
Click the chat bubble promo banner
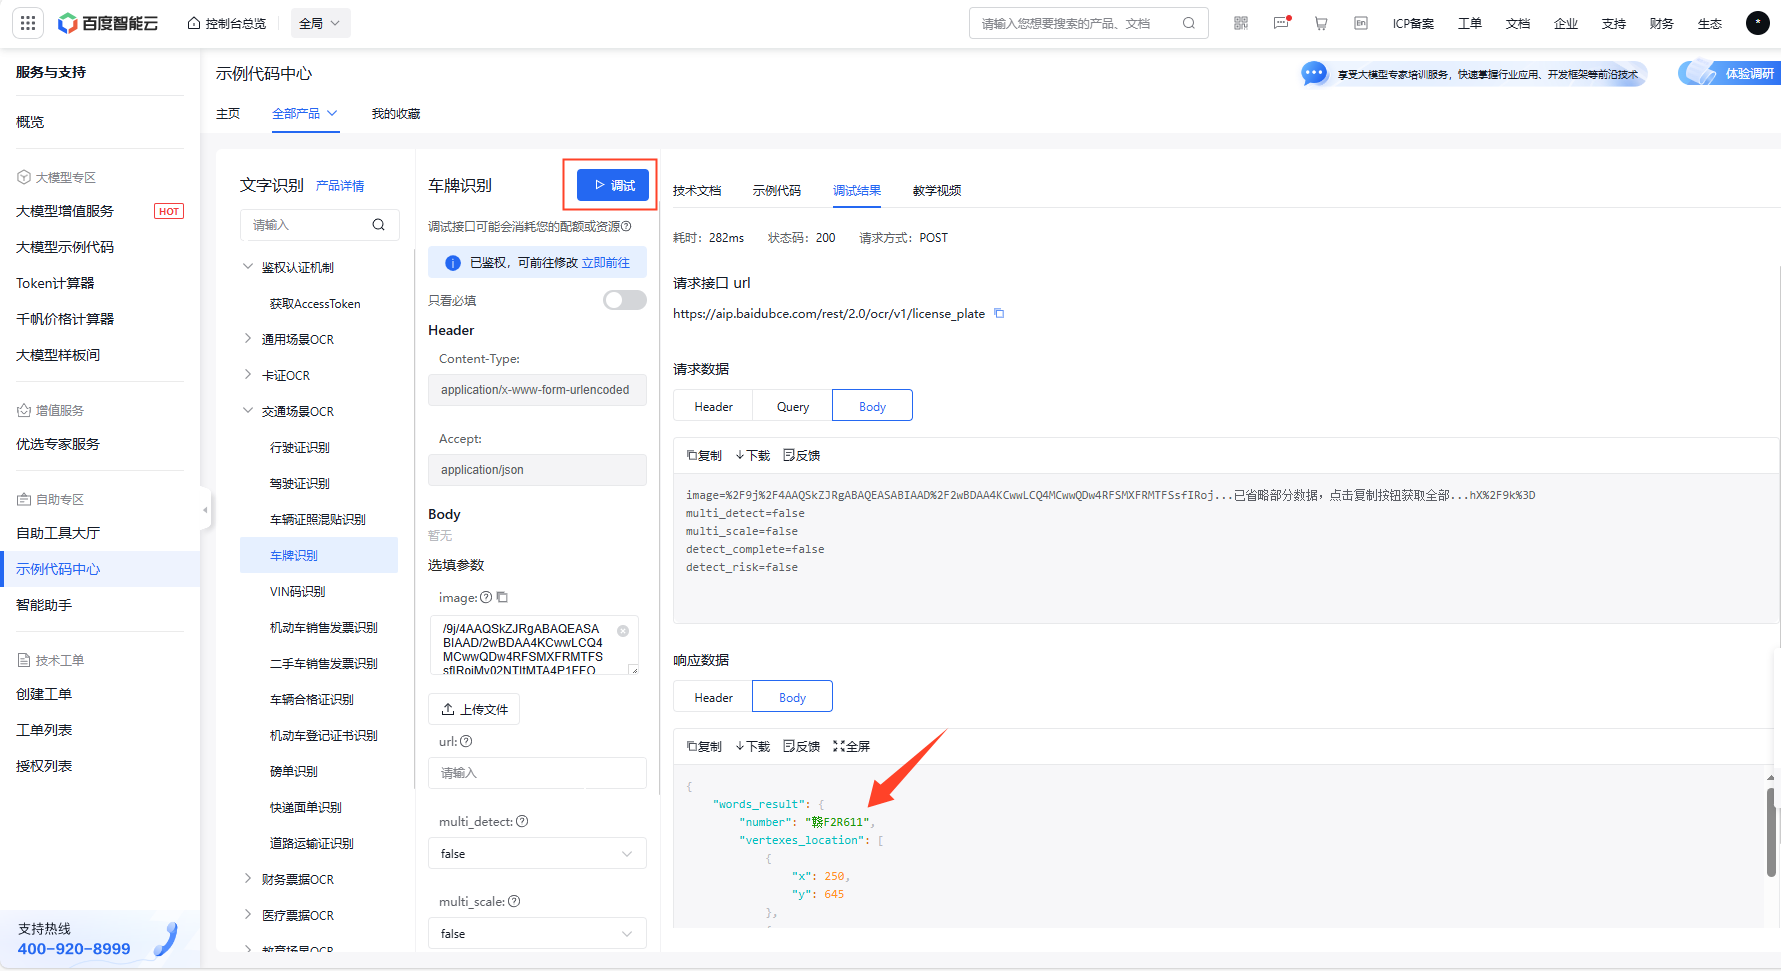pyautogui.click(x=1473, y=74)
